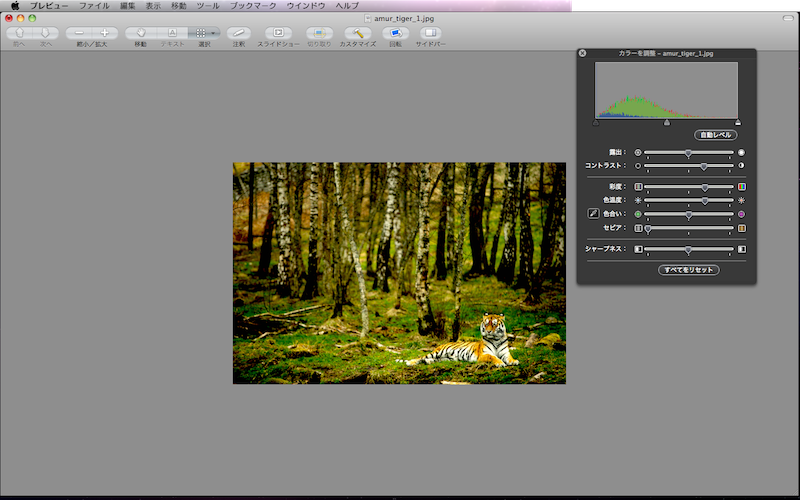Viewport: 800px width, 500px height.
Task: Click the histogram black point marker
Action: click(596, 122)
